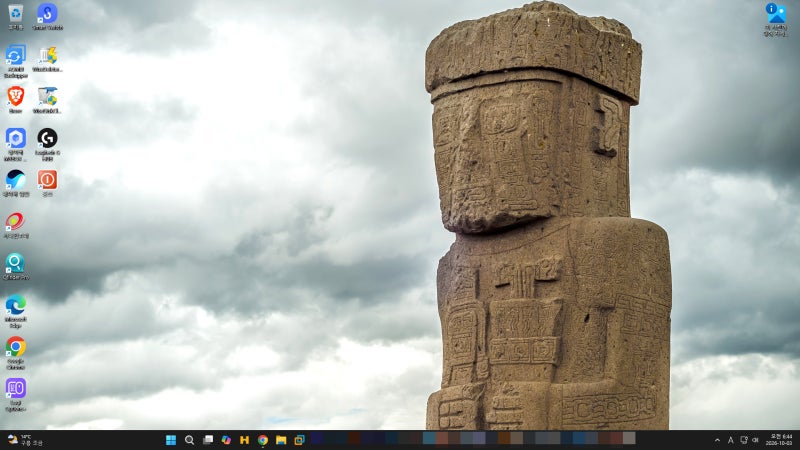The image size is (800, 450).
Task: Open the volume tray icon
Action: pyautogui.click(x=756, y=440)
